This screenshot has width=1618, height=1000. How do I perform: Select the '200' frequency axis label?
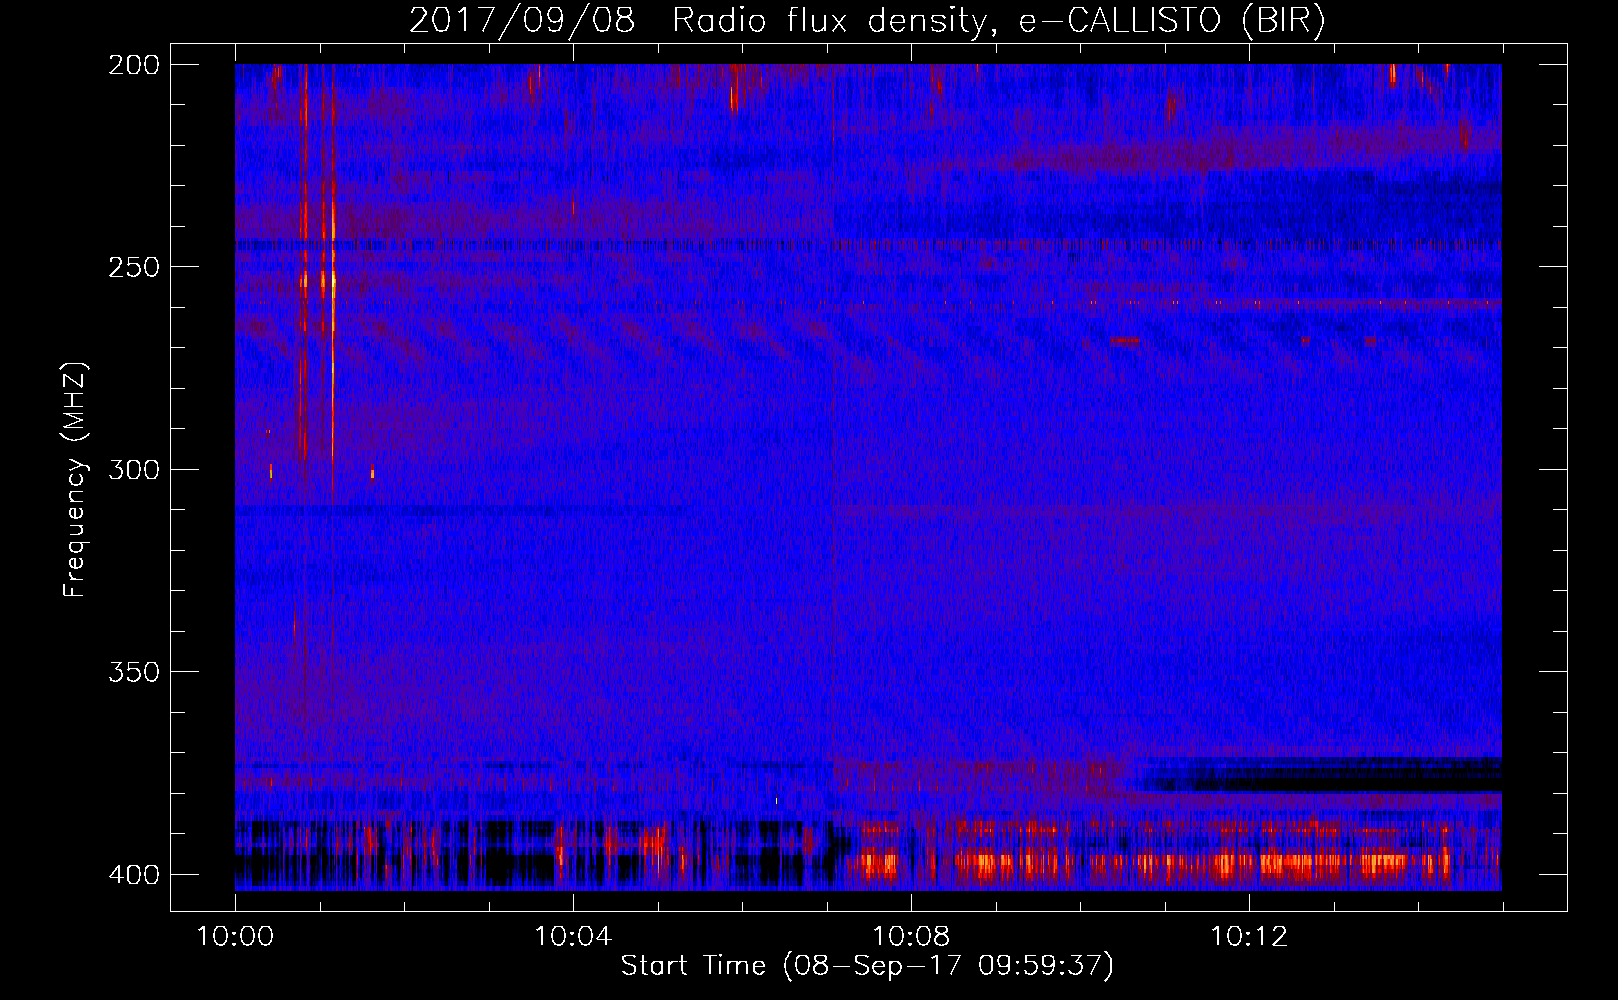134,65
